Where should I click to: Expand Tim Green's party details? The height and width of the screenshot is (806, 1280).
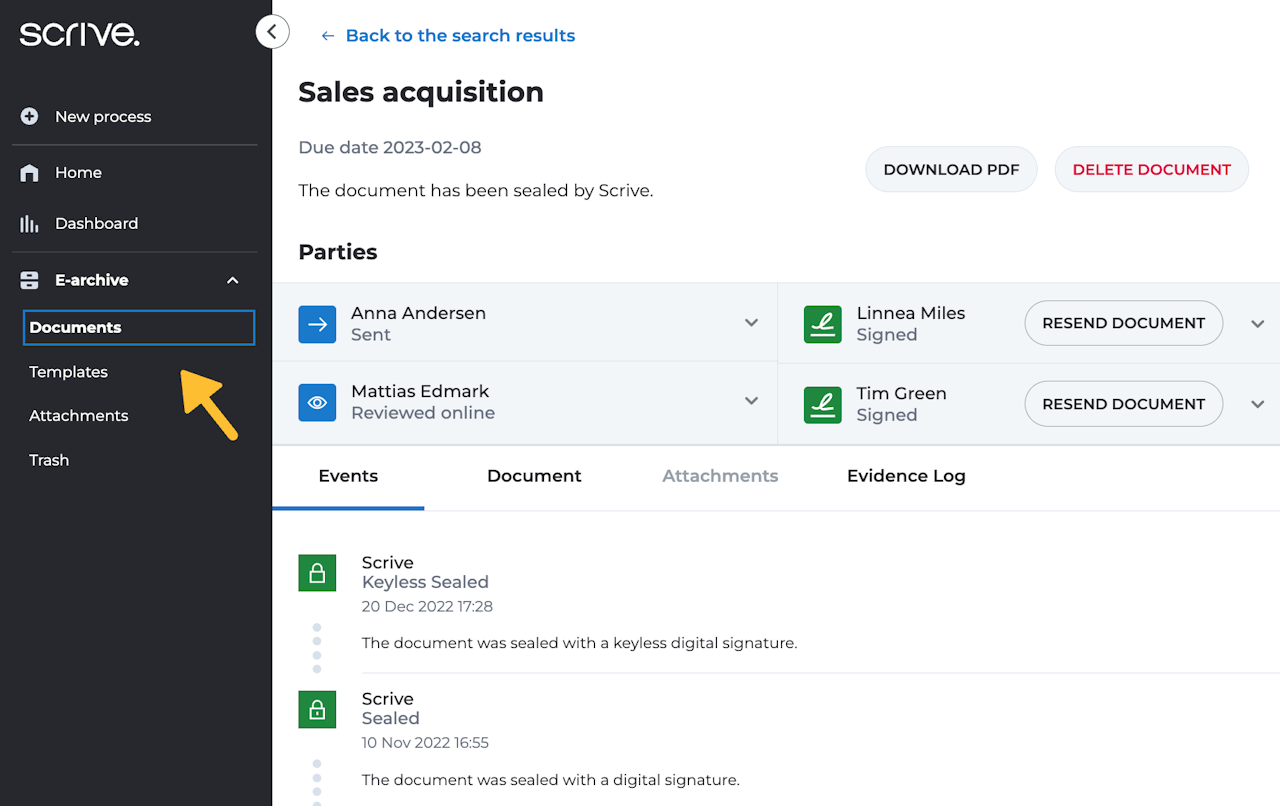tap(1257, 404)
